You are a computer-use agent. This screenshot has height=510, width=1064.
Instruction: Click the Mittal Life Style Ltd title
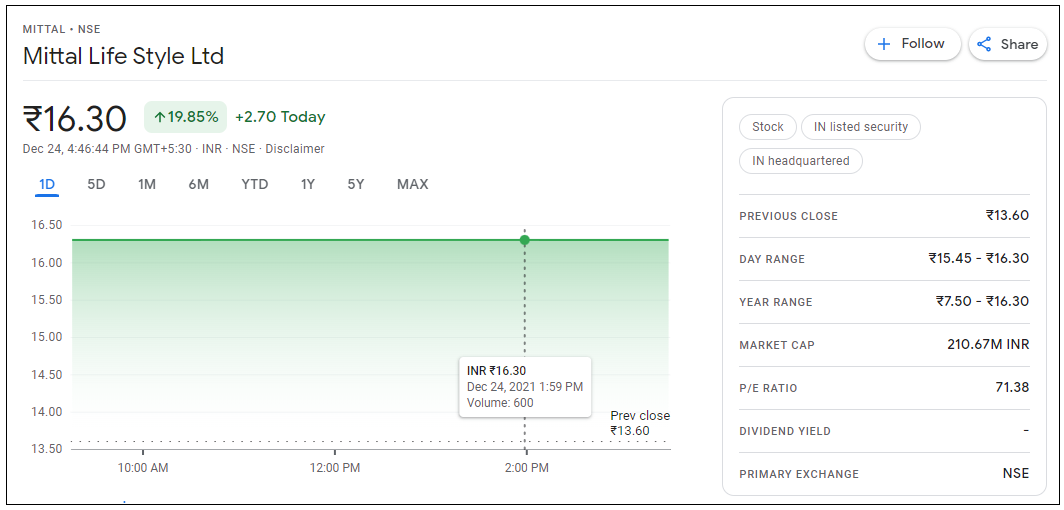[x=124, y=56]
